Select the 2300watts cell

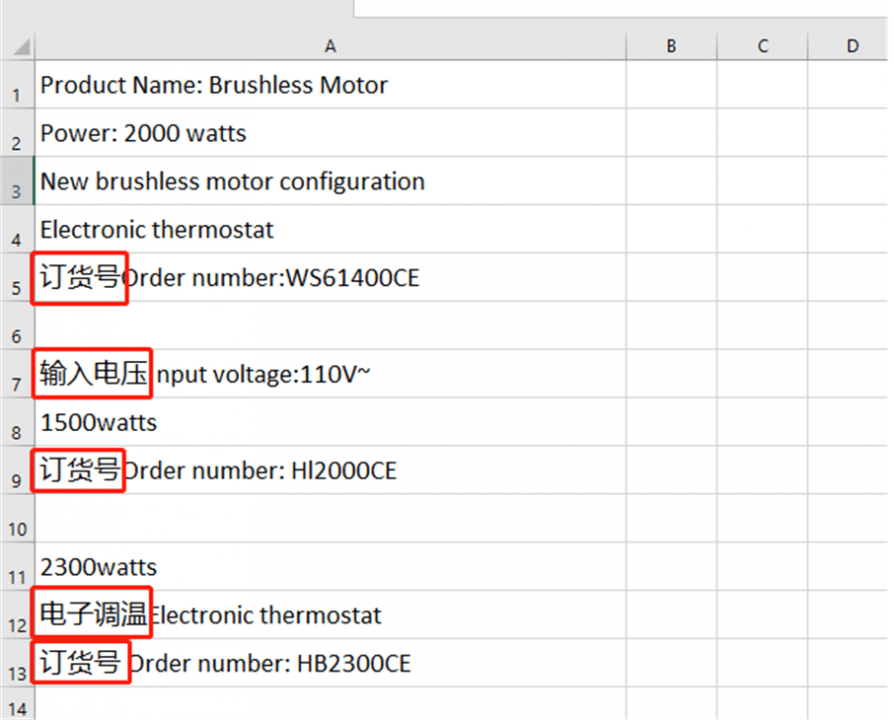[x=330, y=566]
